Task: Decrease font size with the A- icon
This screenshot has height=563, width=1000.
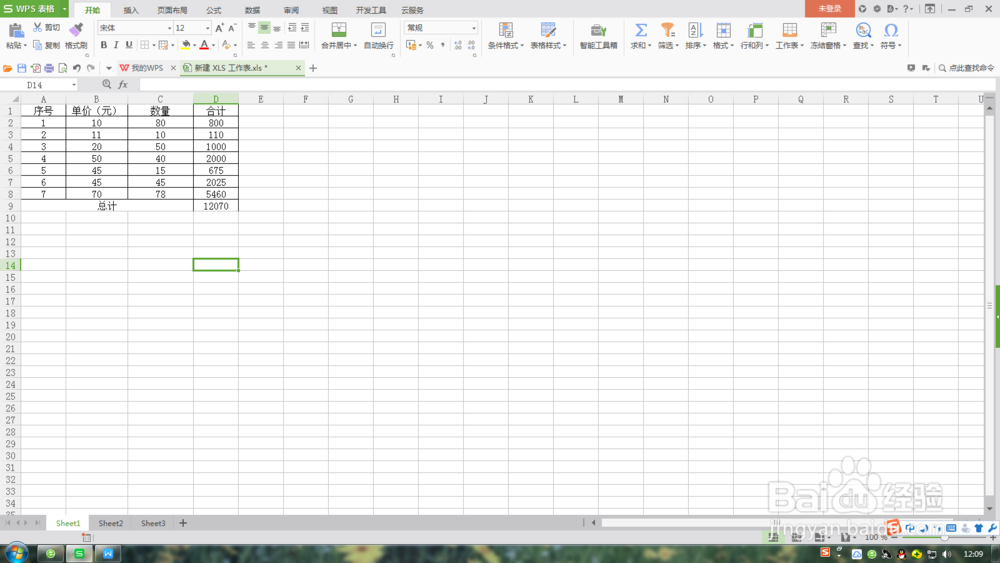Action: click(x=232, y=28)
